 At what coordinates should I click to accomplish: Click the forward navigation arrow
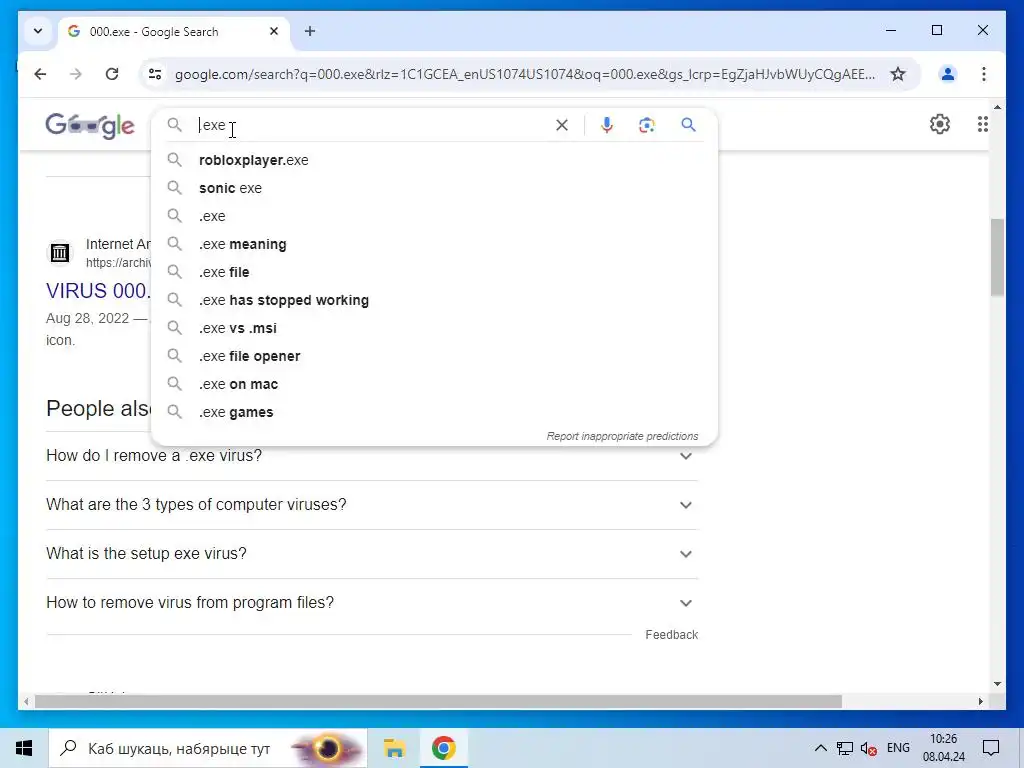click(76, 74)
